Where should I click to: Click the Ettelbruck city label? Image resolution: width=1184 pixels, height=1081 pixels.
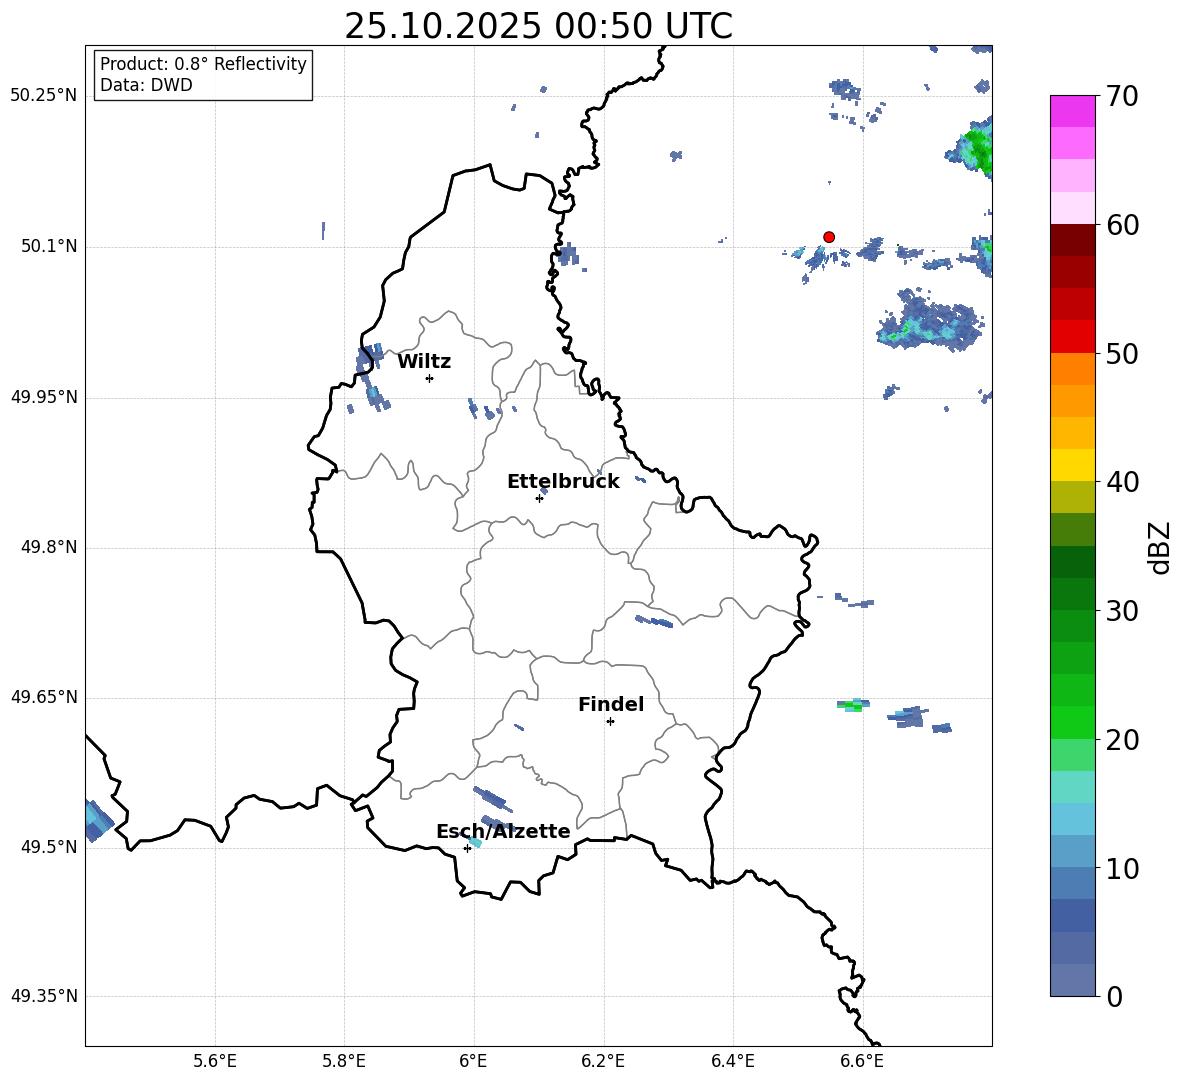[563, 482]
